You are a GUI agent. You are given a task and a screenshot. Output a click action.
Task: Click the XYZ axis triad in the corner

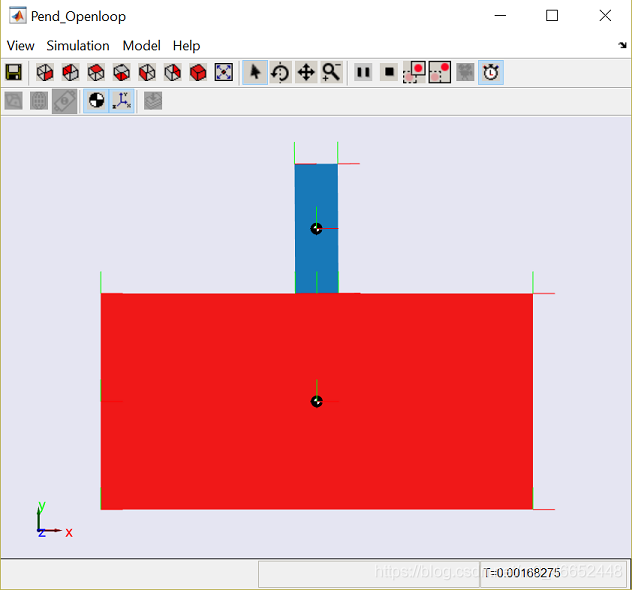pyautogui.click(x=54, y=521)
